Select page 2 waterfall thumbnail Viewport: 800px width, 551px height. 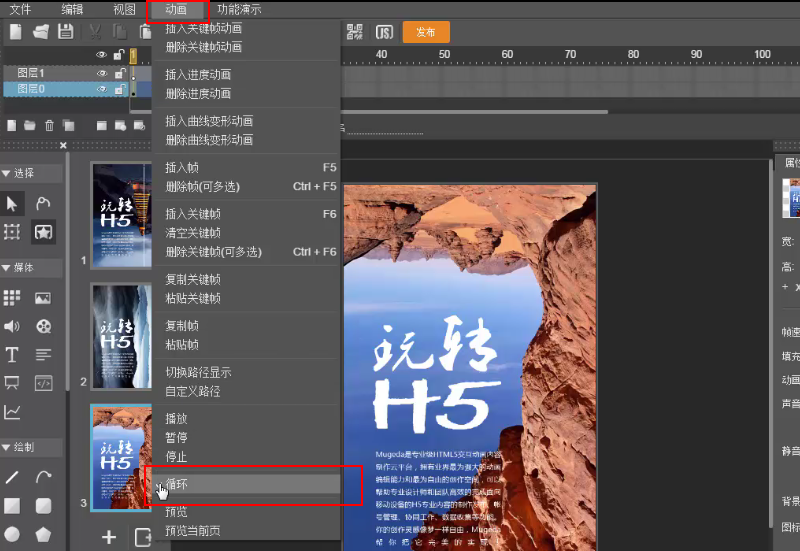point(121,336)
